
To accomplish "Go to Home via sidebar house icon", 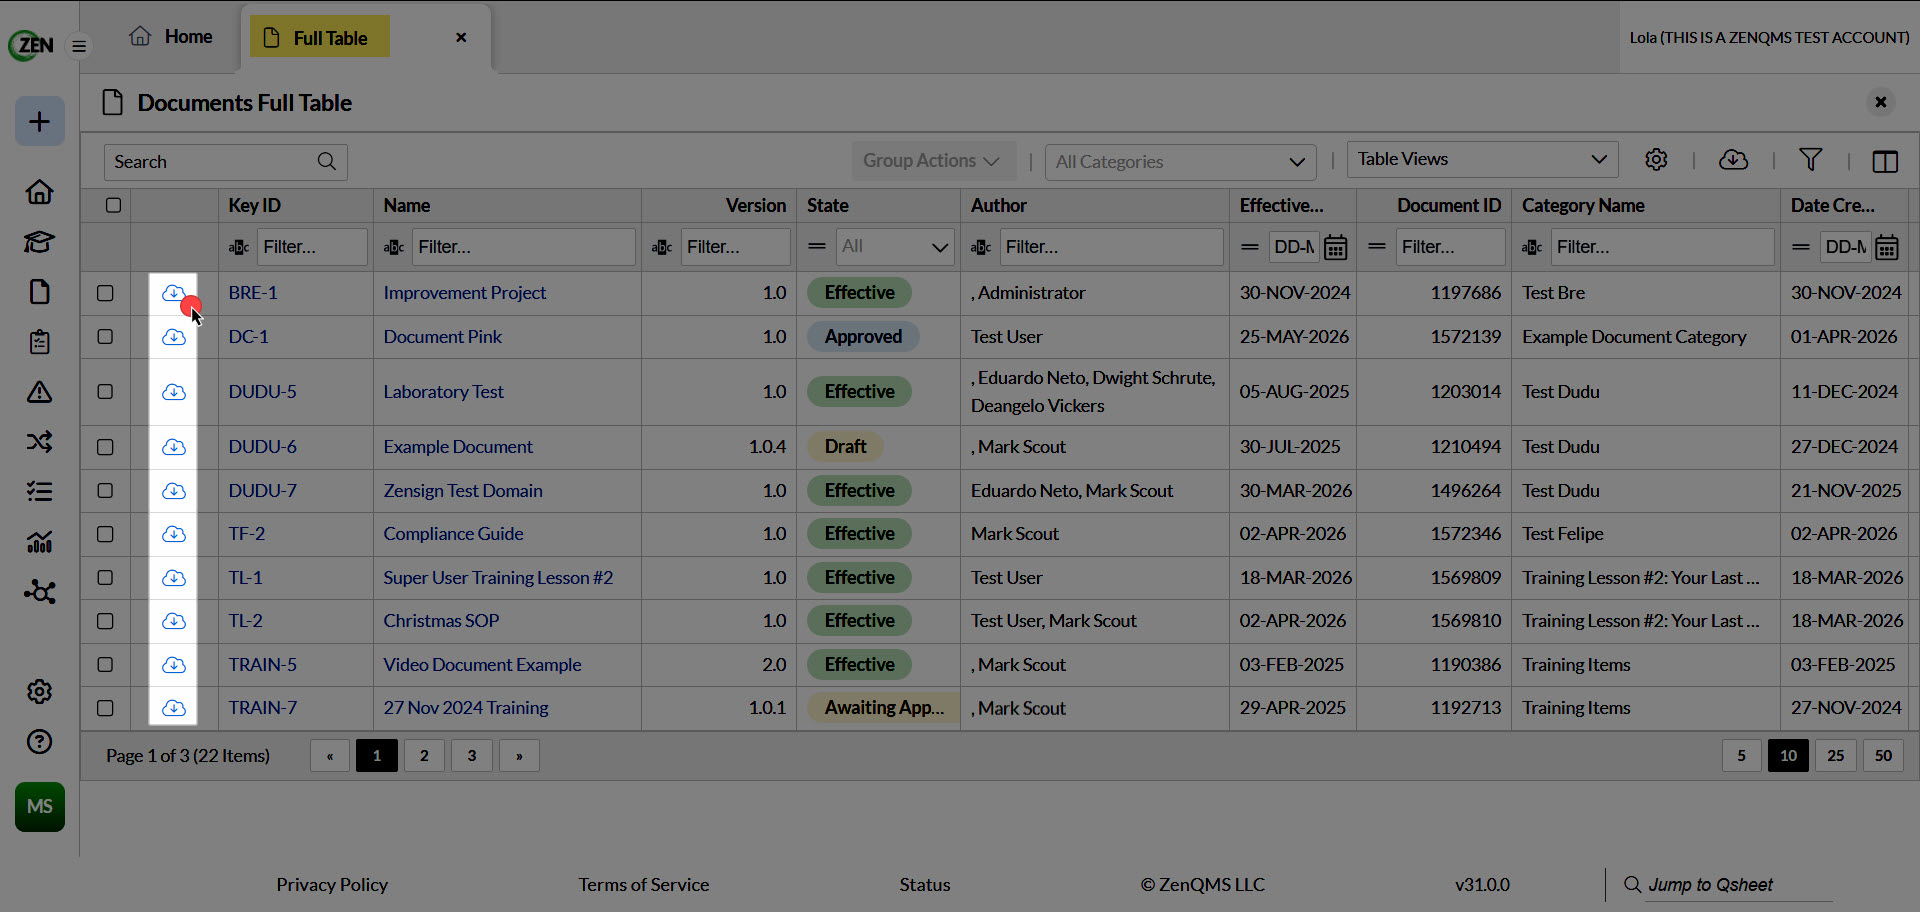I will pos(40,192).
